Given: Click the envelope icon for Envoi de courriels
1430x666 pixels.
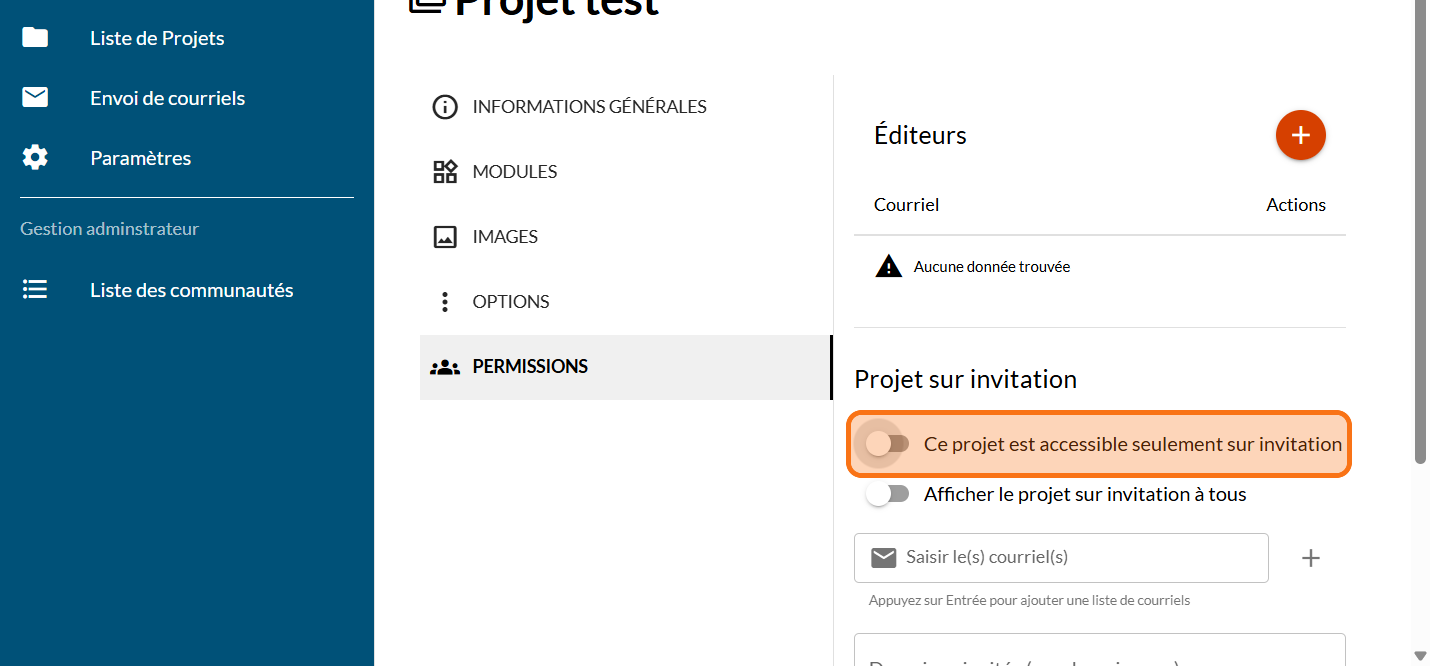Looking at the screenshot, I should click(35, 98).
